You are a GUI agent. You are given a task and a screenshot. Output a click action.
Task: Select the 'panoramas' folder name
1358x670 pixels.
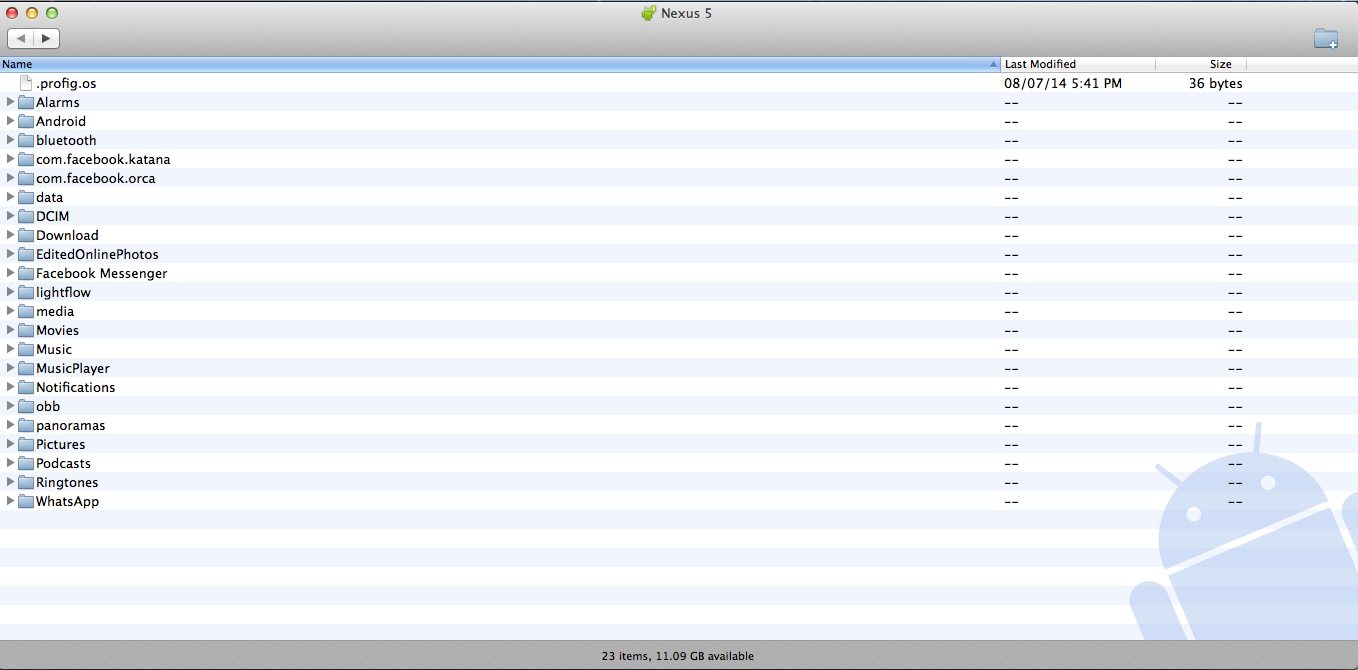coord(71,425)
